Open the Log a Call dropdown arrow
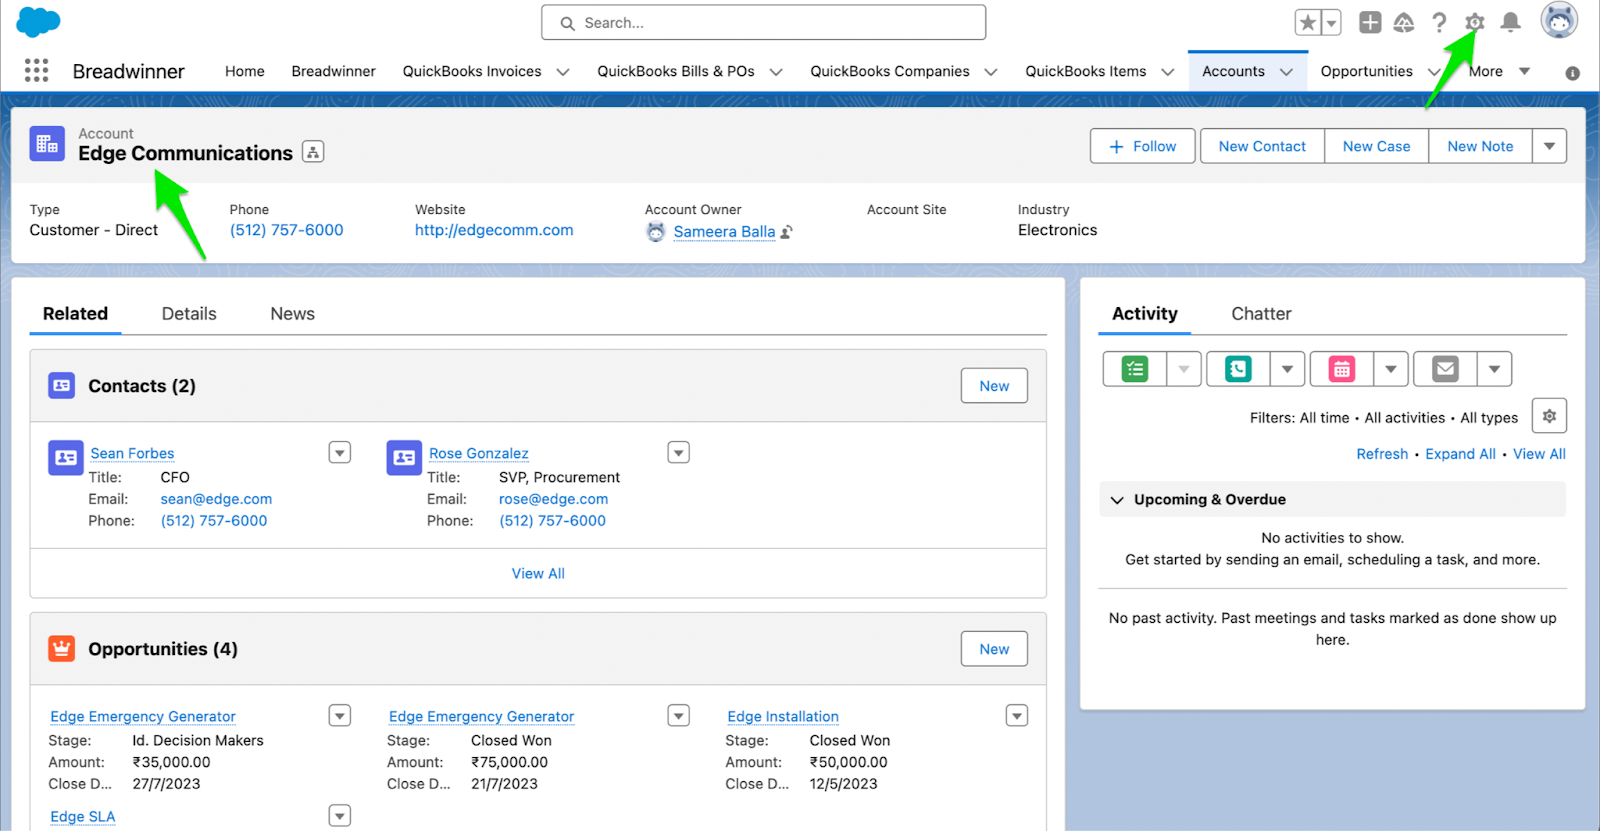Image resolution: width=1600 pixels, height=831 pixels. click(1287, 369)
